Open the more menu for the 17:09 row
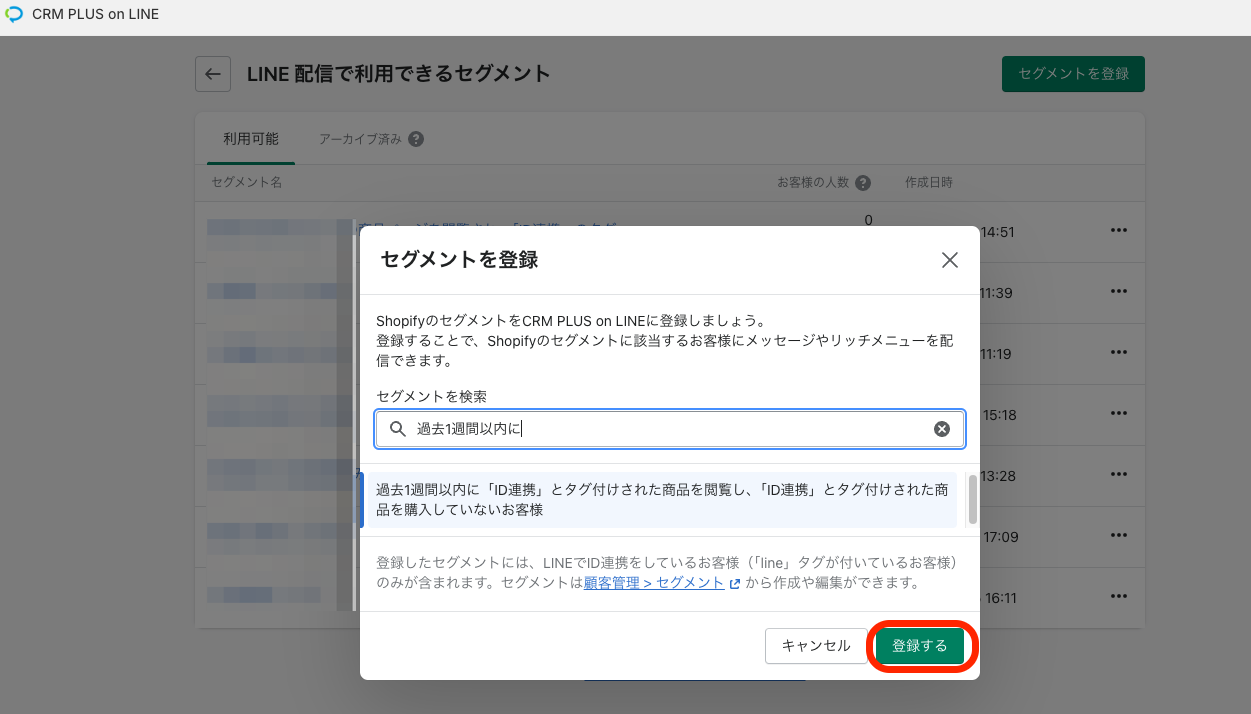This screenshot has height=714, width=1251. [1119, 537]
